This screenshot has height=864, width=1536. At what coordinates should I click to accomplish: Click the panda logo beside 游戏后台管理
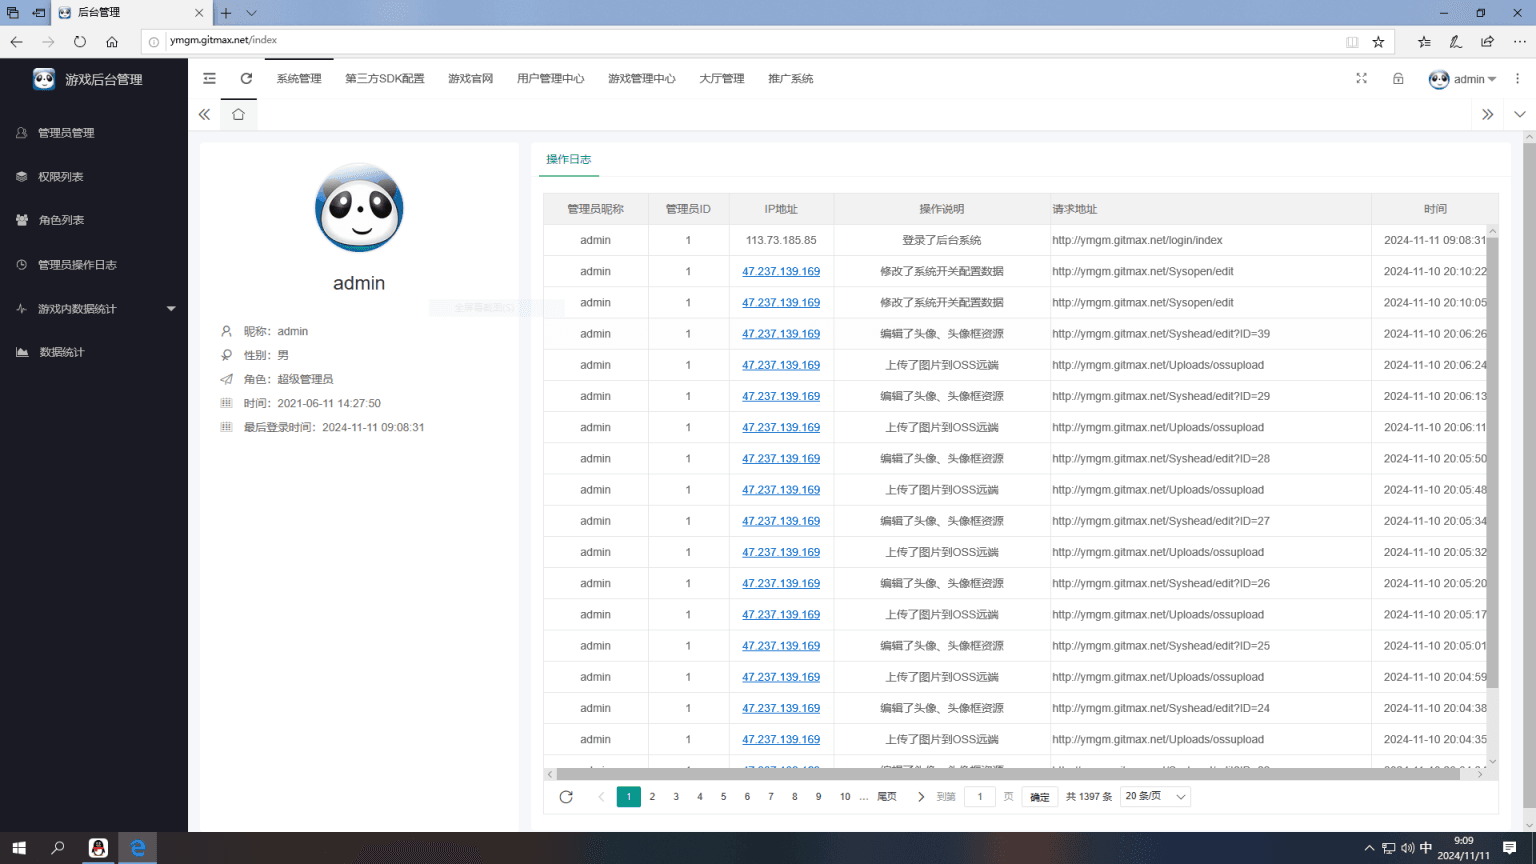pos(44,78)
